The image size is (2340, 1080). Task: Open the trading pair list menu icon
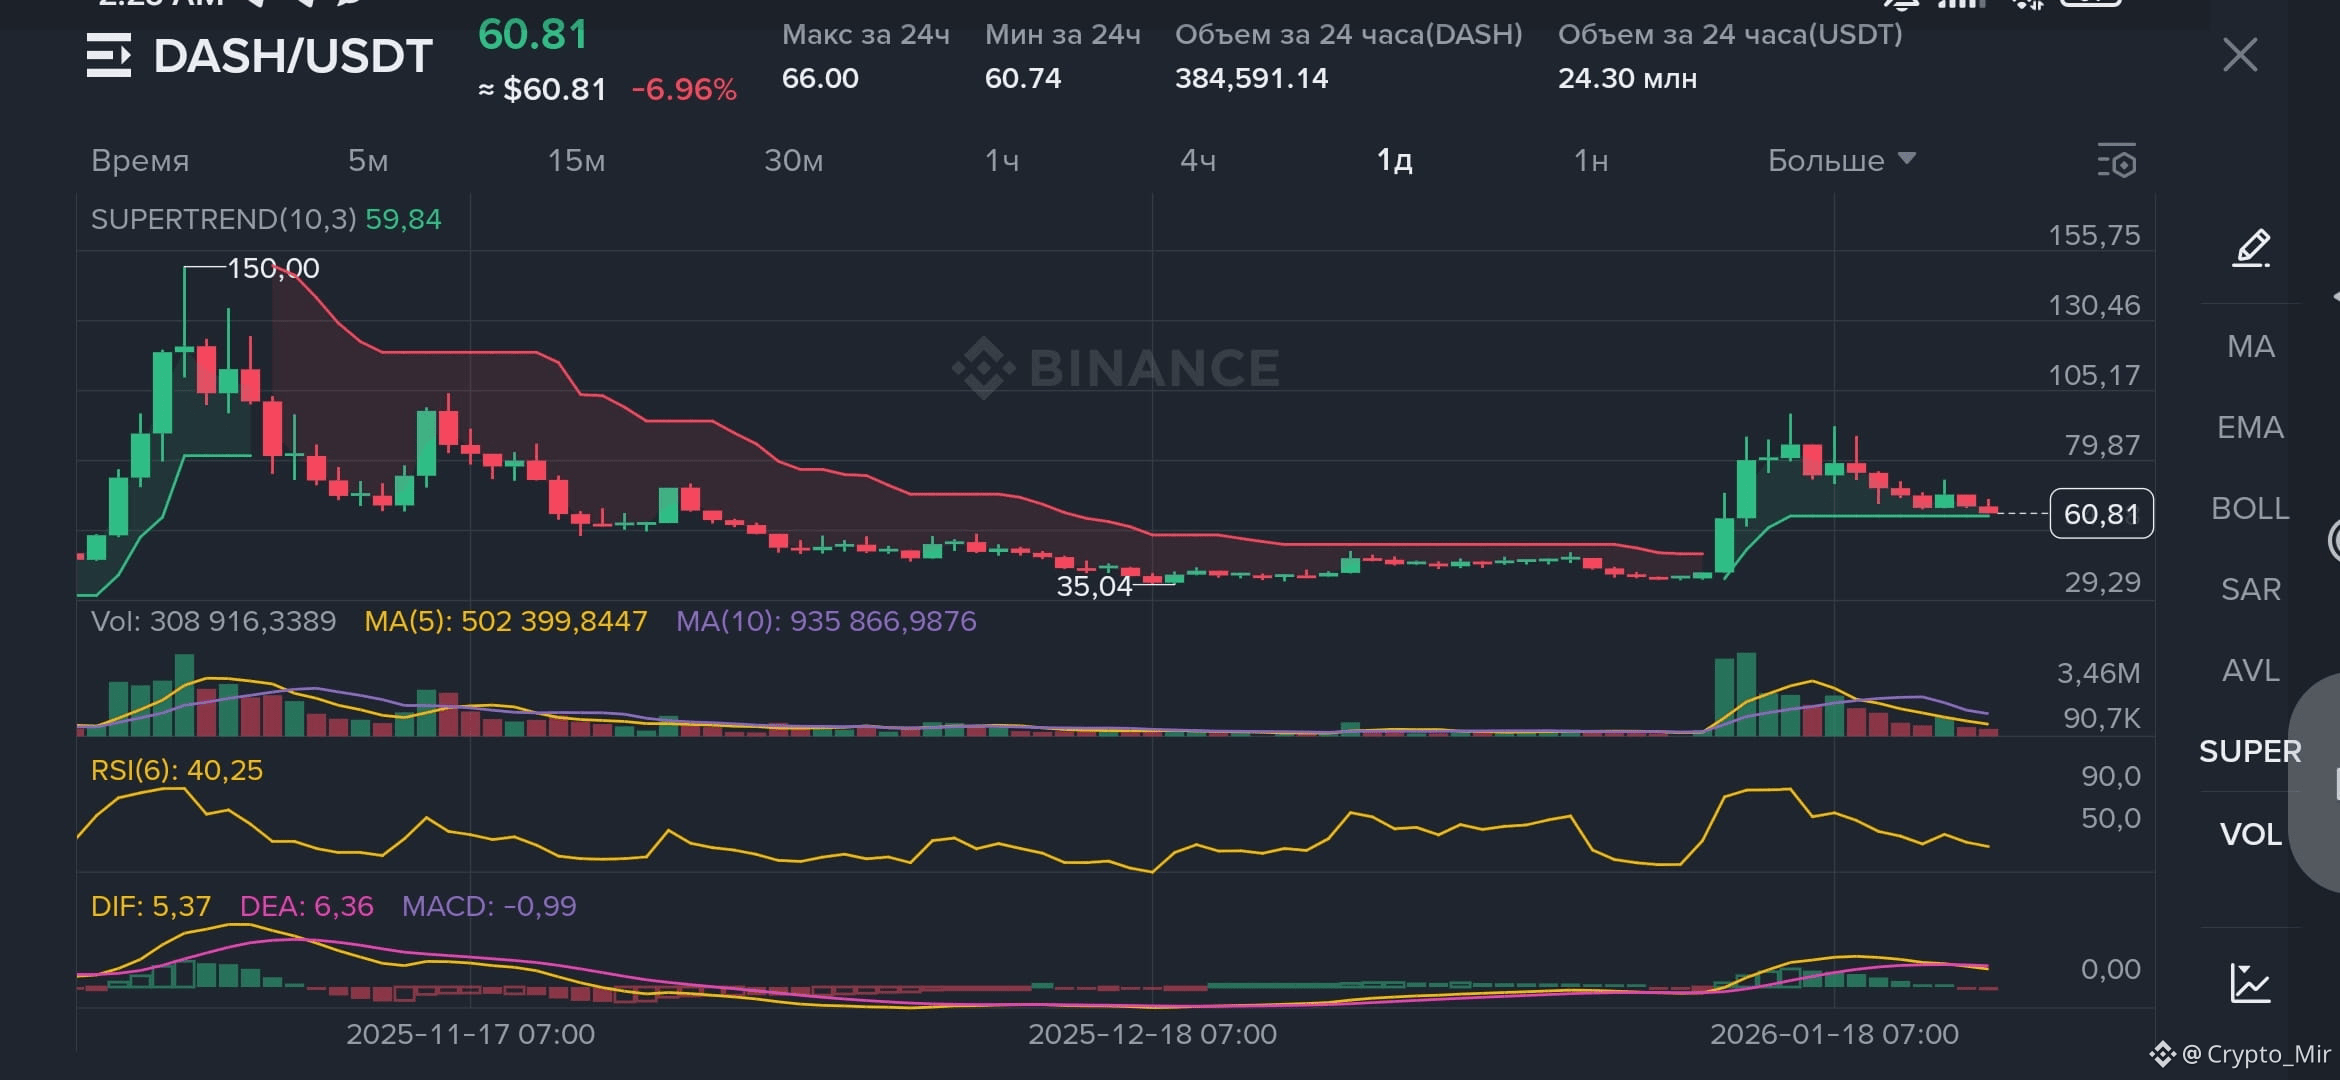[x=109, y=55]
